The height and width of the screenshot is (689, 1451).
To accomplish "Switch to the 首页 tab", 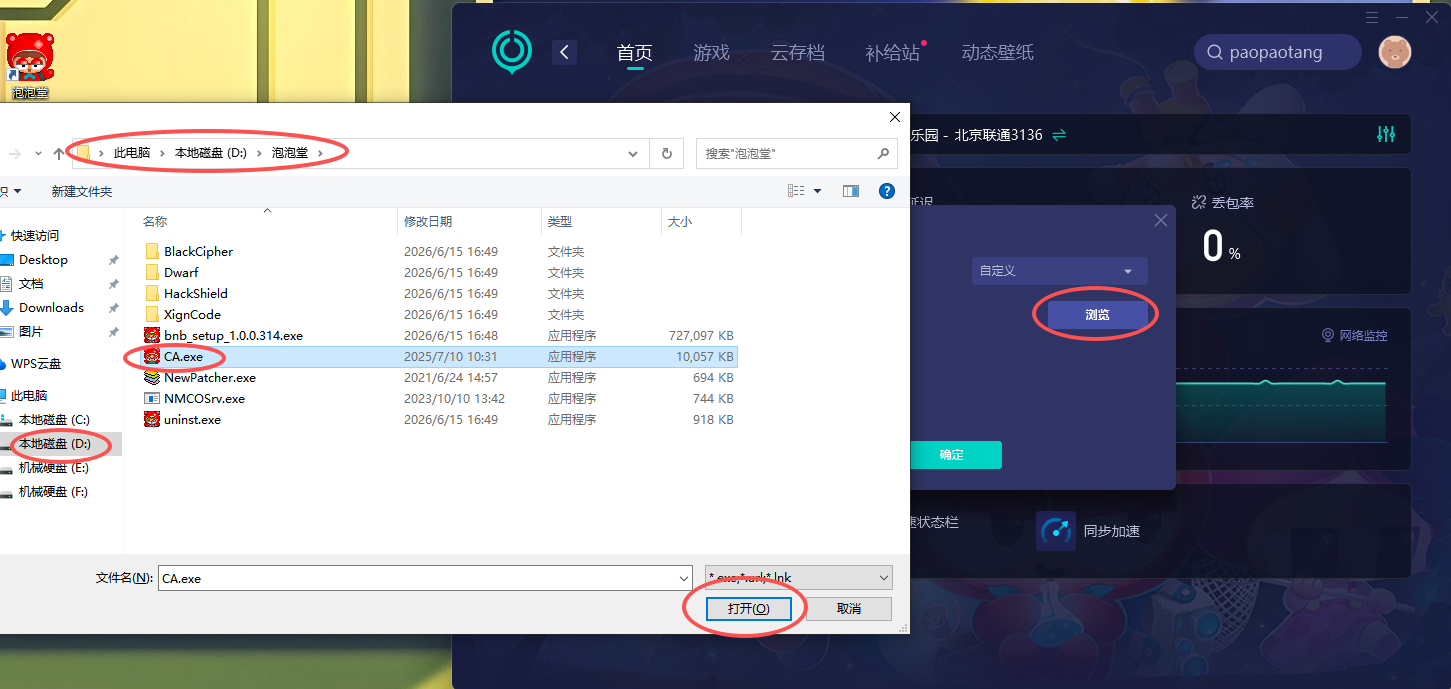I will click(x=635, y=53).
